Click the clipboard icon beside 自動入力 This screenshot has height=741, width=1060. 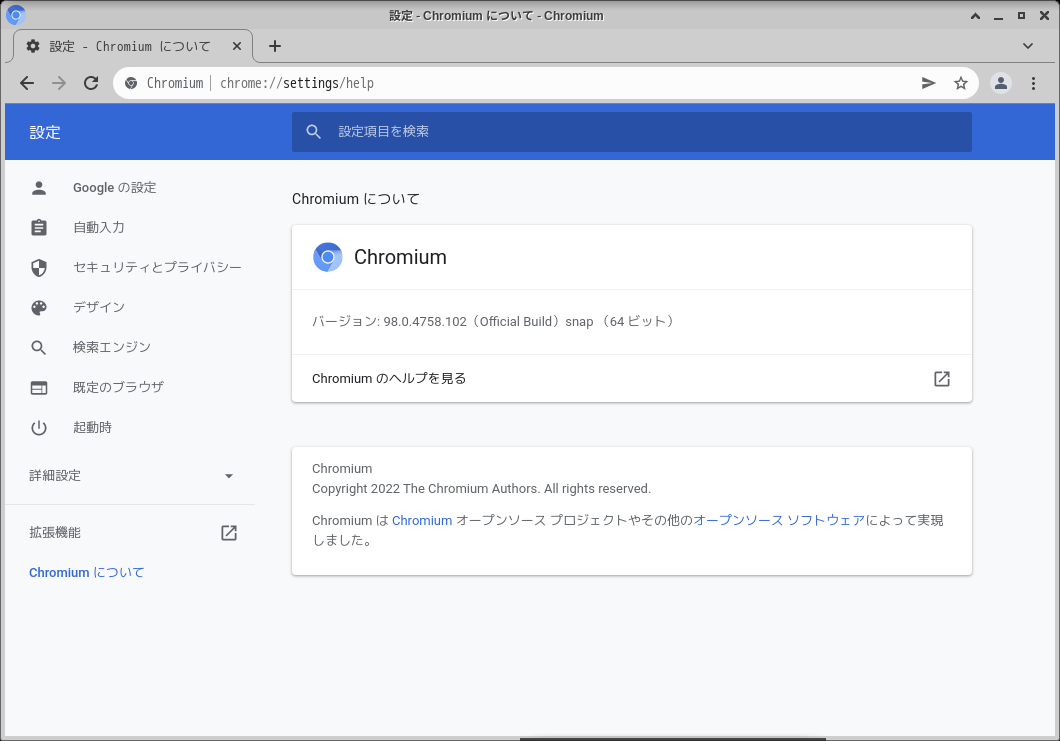pos(39,228)
